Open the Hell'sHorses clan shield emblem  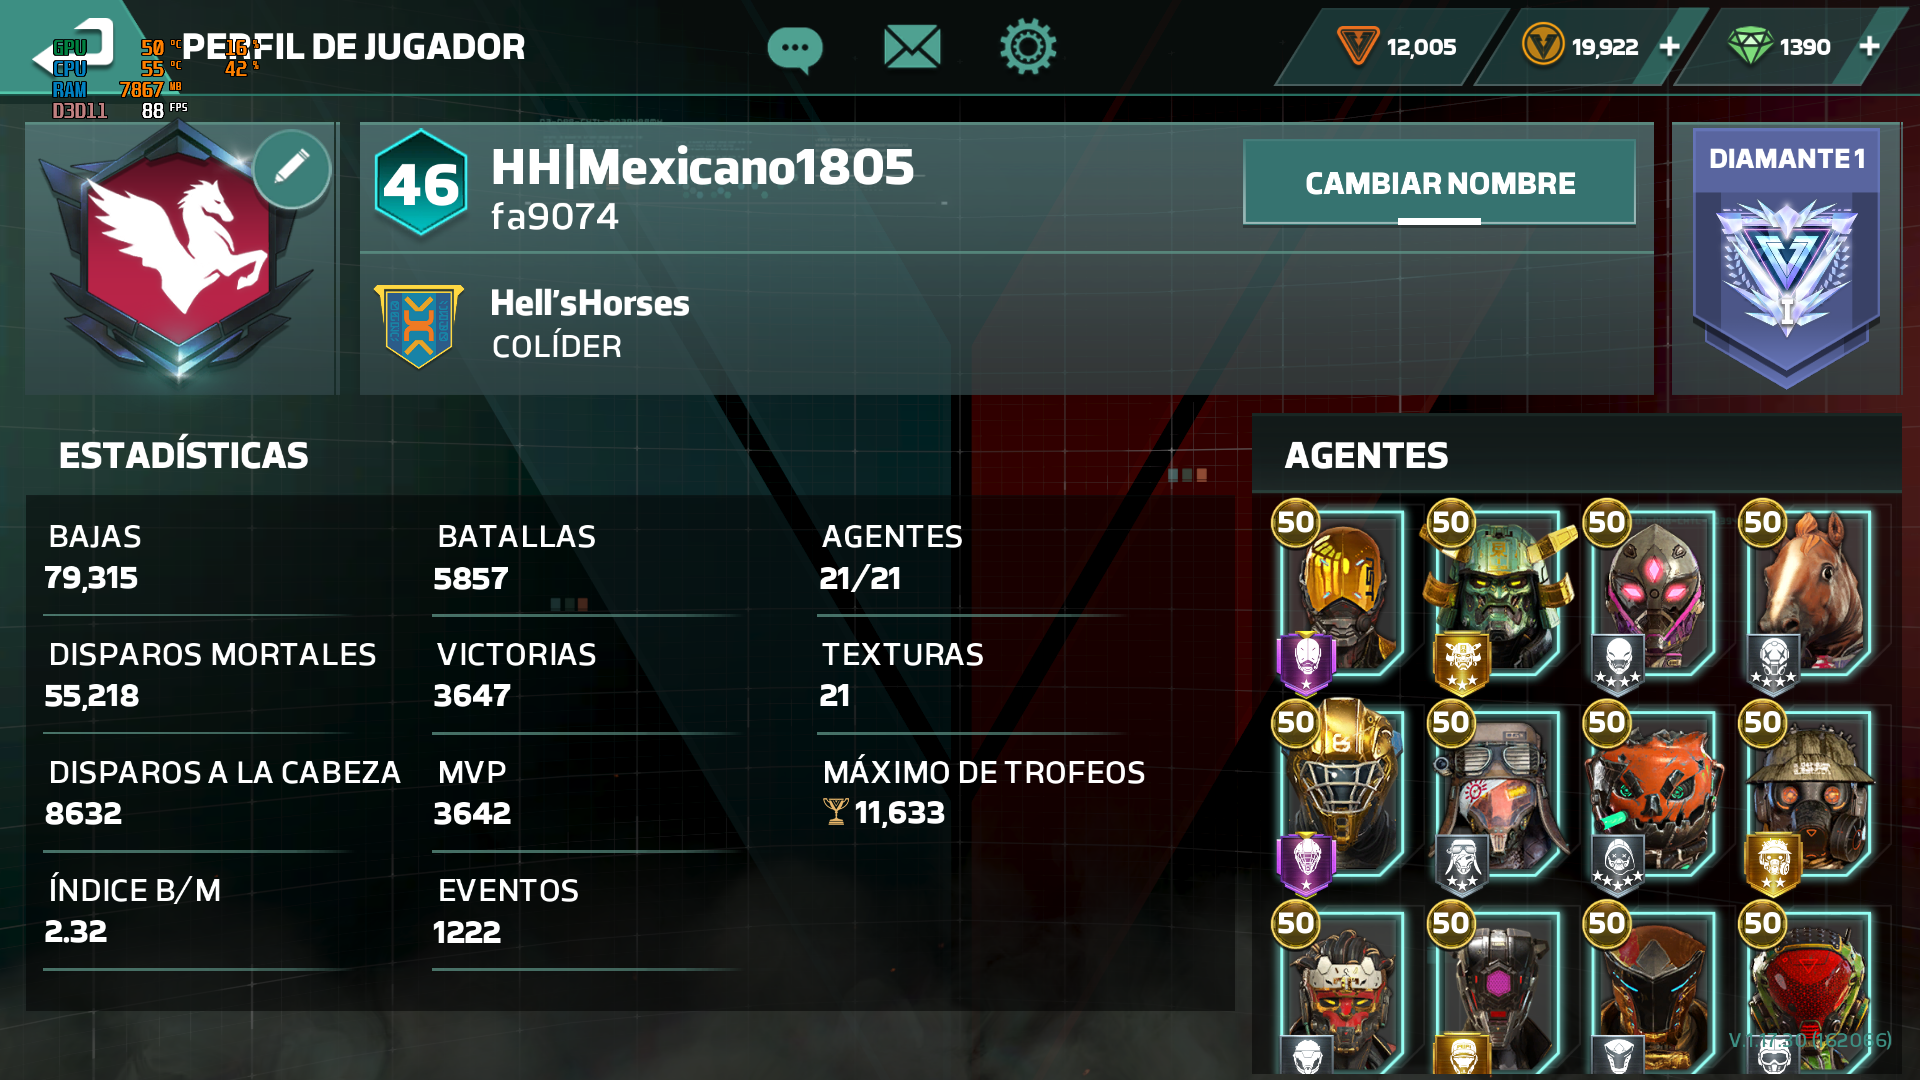[418, 325]
